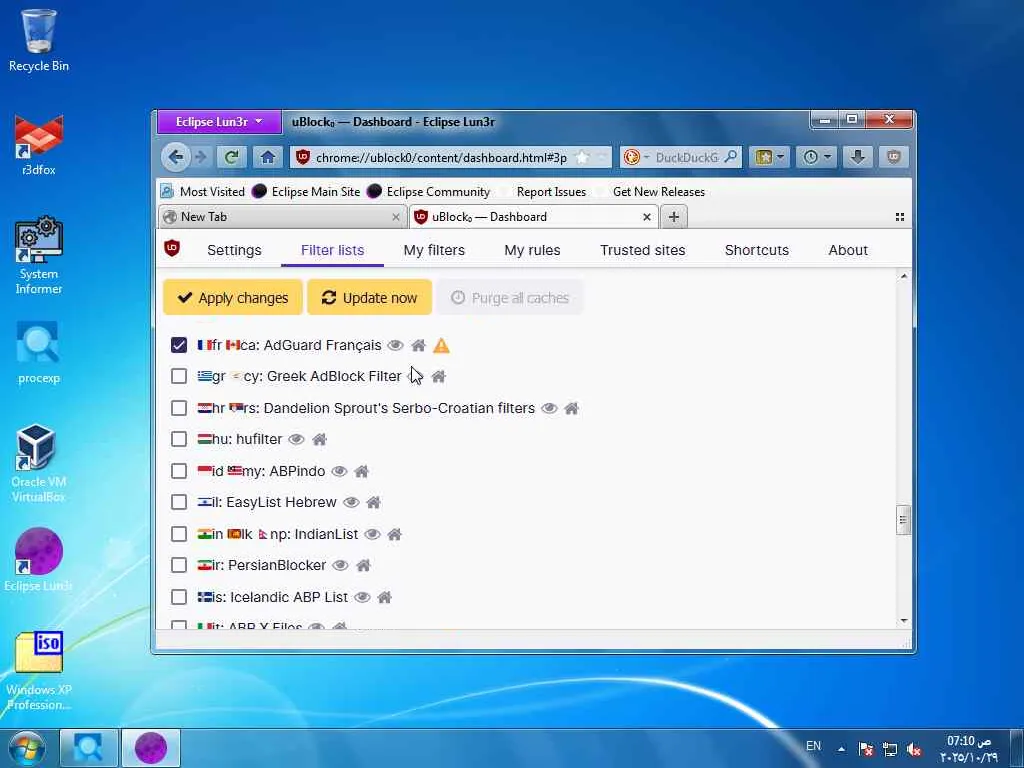Click the scrollbar down arrow
Viewport: 1024px width, 768px height.
(x=904, y=620)
